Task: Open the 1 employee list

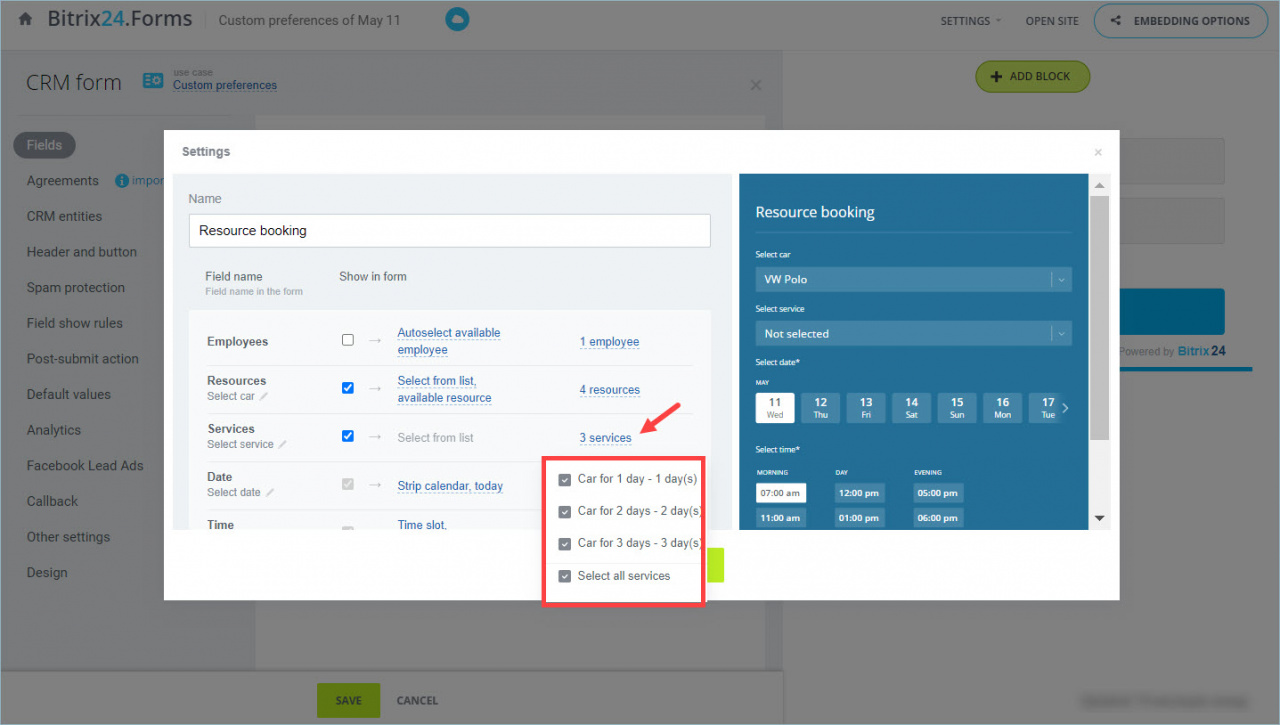Action: point(609,342)
